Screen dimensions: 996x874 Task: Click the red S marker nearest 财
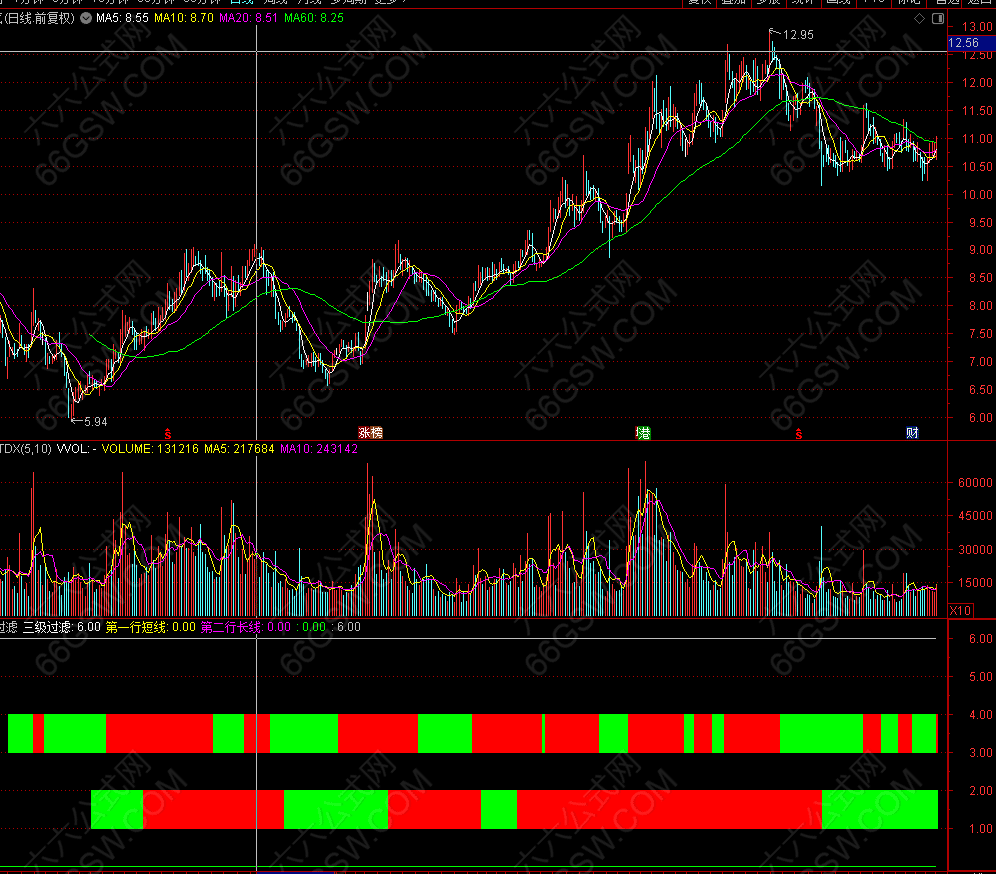[798, 434]
